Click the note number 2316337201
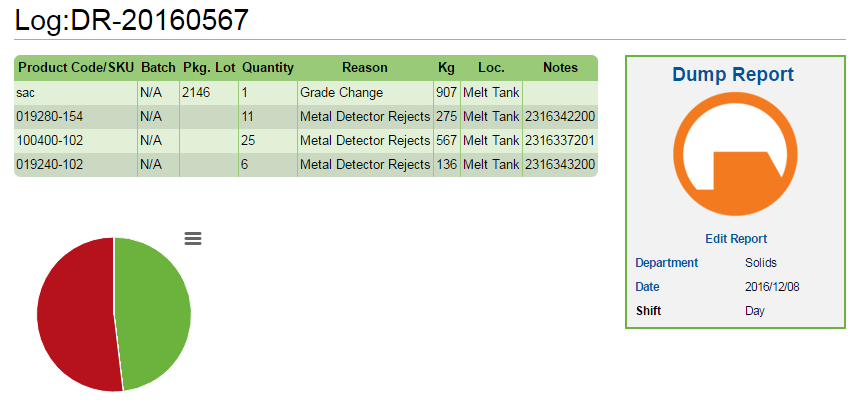The width and height of the screenshot is (853, 408). pos(560,140)
